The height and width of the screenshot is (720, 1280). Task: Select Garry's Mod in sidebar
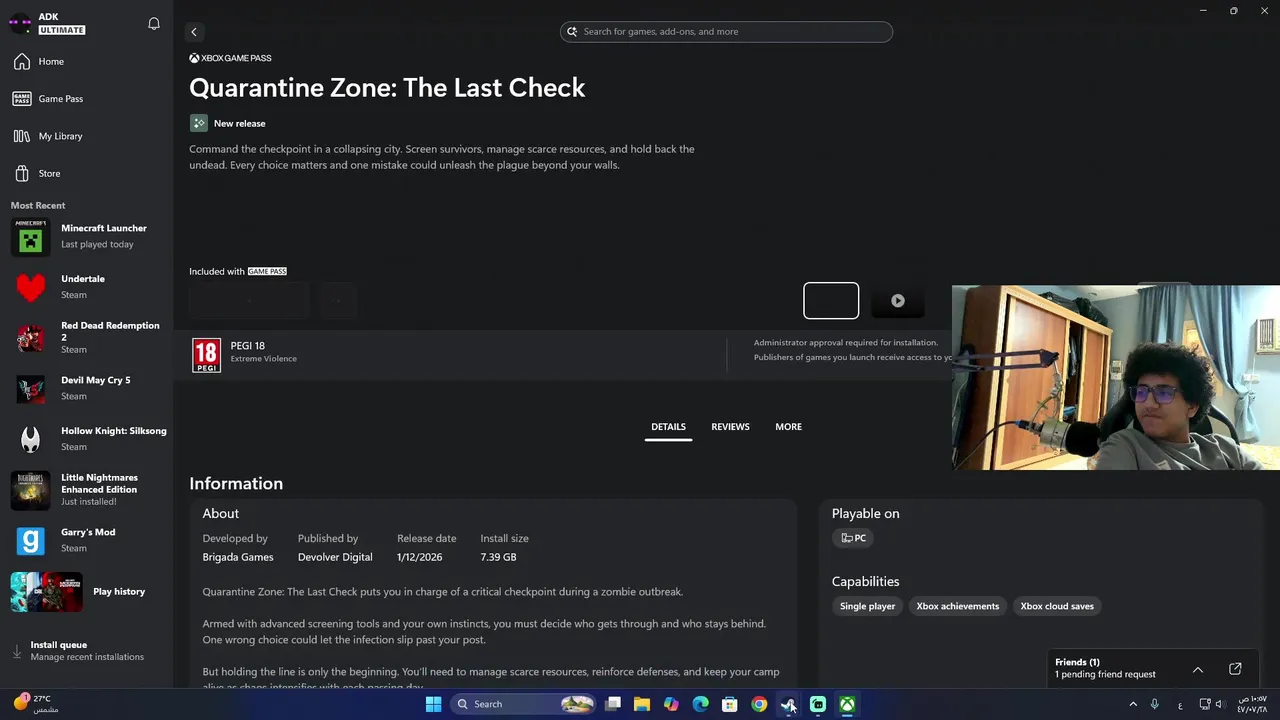click(86, 540)
